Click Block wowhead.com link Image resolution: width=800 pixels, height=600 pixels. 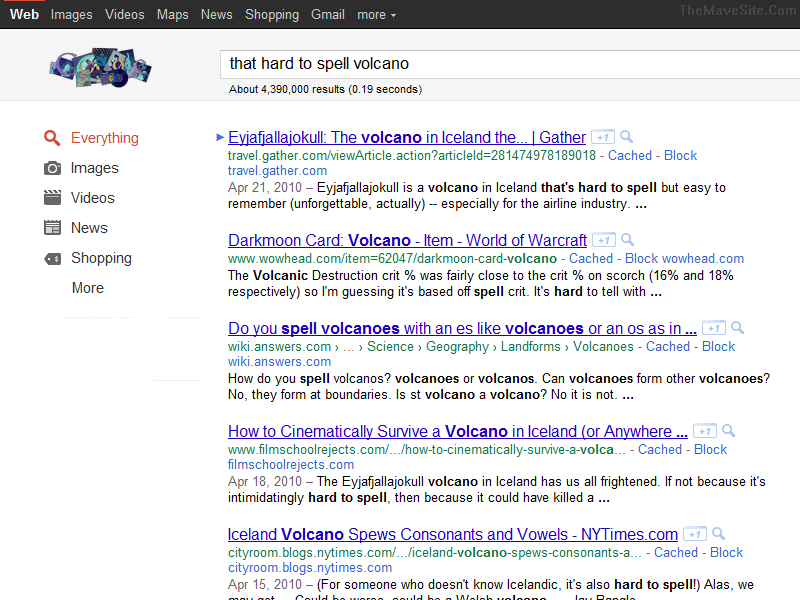coord(684,259)
